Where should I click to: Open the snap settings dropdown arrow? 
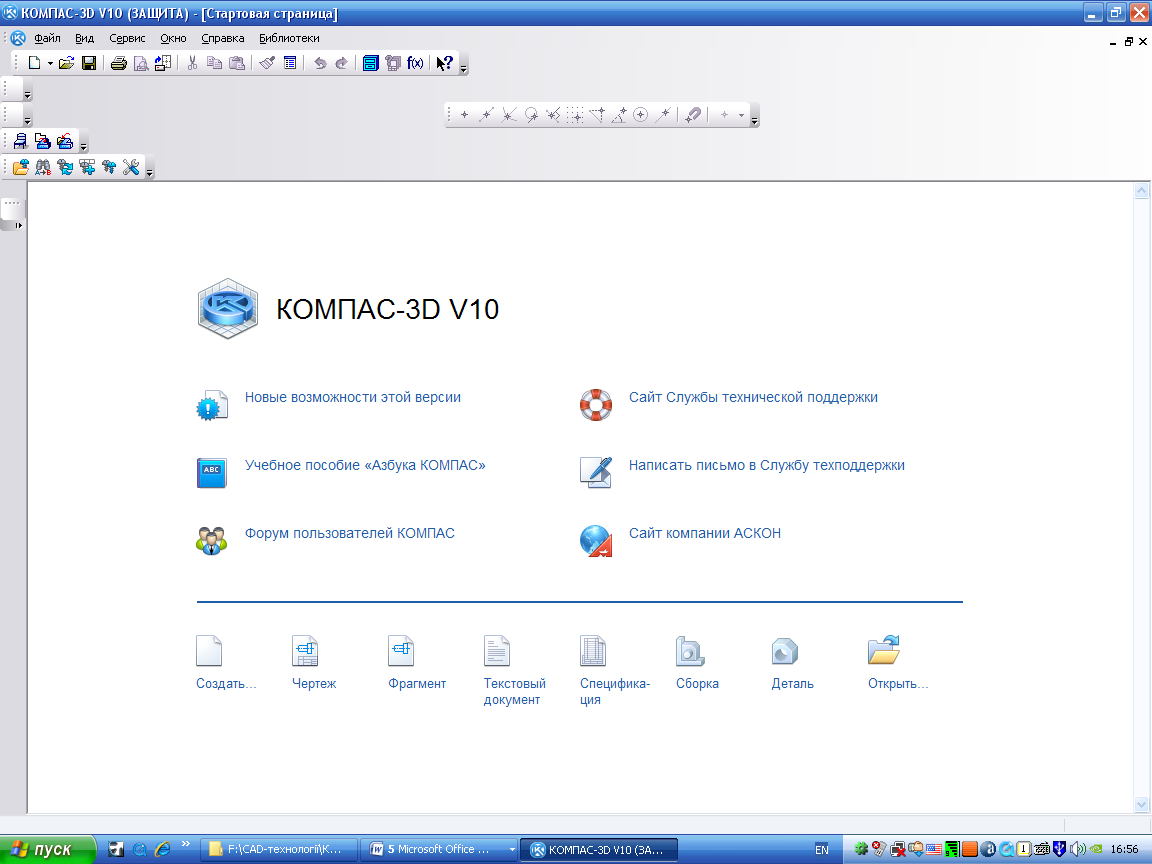(x=741, y=115)
